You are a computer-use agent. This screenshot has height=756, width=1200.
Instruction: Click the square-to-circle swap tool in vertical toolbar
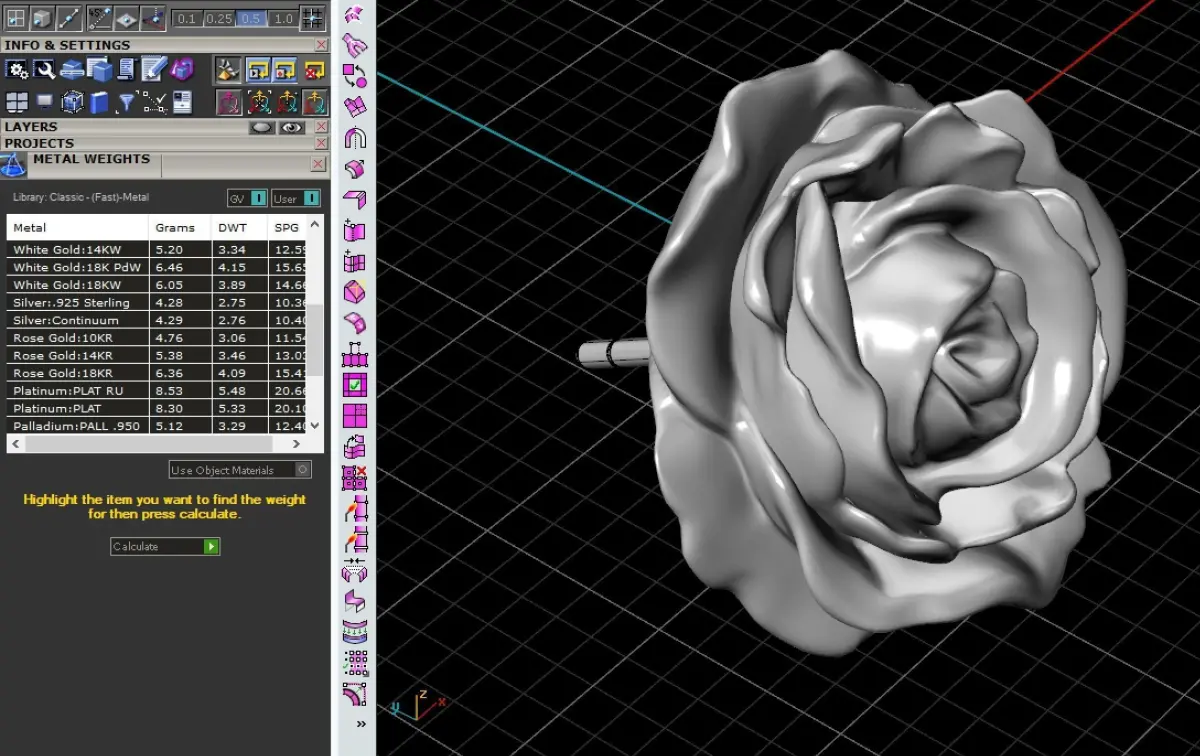point(355,75)
